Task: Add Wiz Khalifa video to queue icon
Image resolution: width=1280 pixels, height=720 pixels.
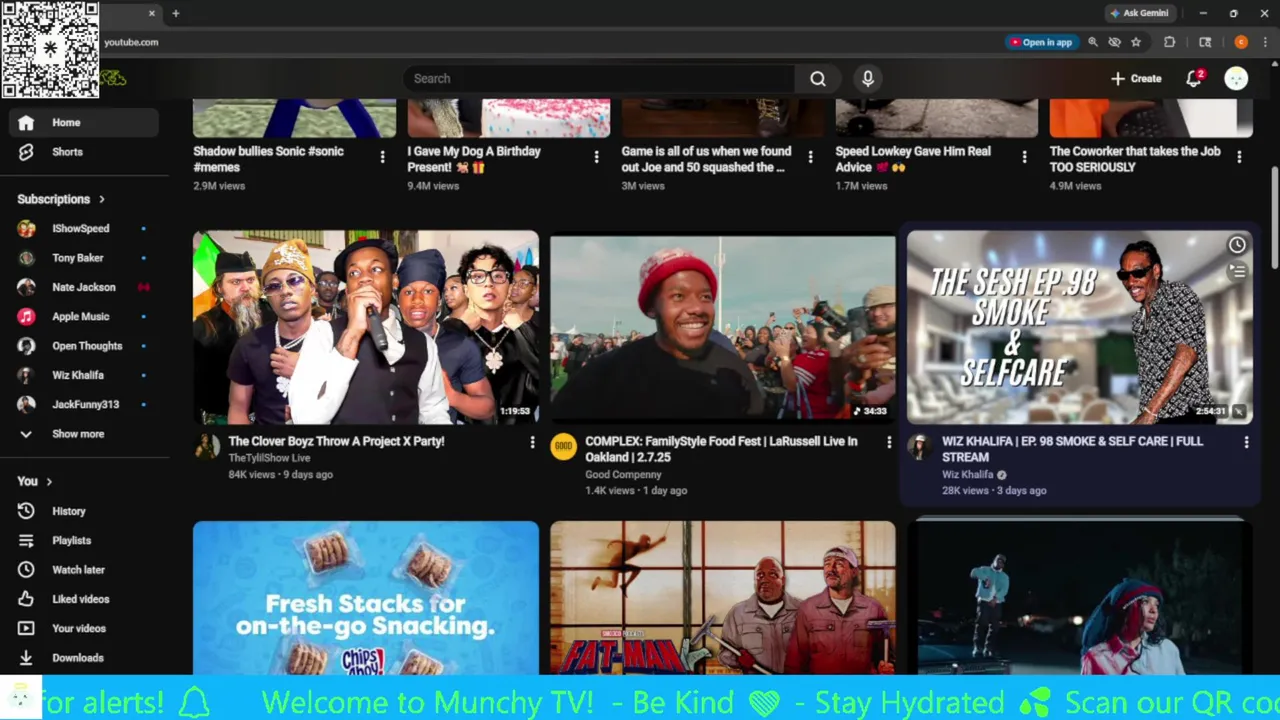Action: 1237,271
